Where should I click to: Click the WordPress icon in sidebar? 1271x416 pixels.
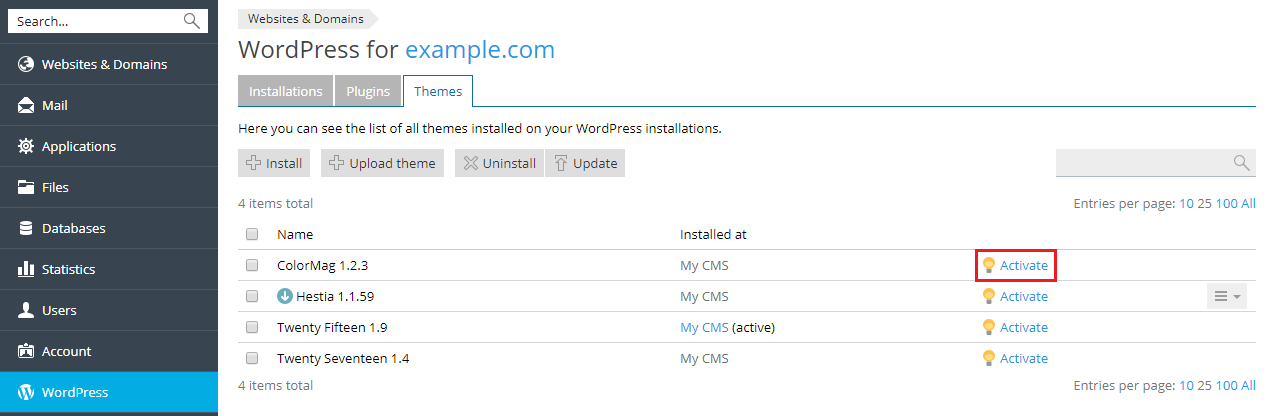pyautogui.click(x=26, y=392)
